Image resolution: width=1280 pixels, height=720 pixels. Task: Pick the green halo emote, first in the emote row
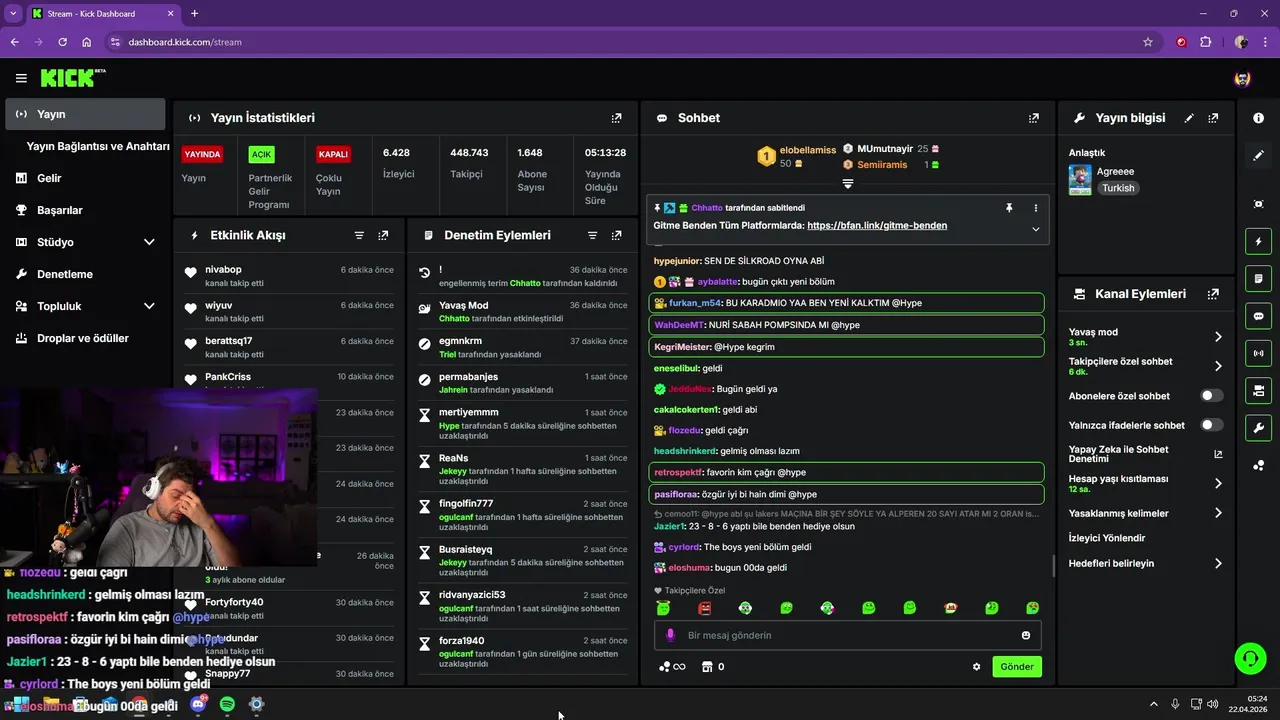point(663,608)
